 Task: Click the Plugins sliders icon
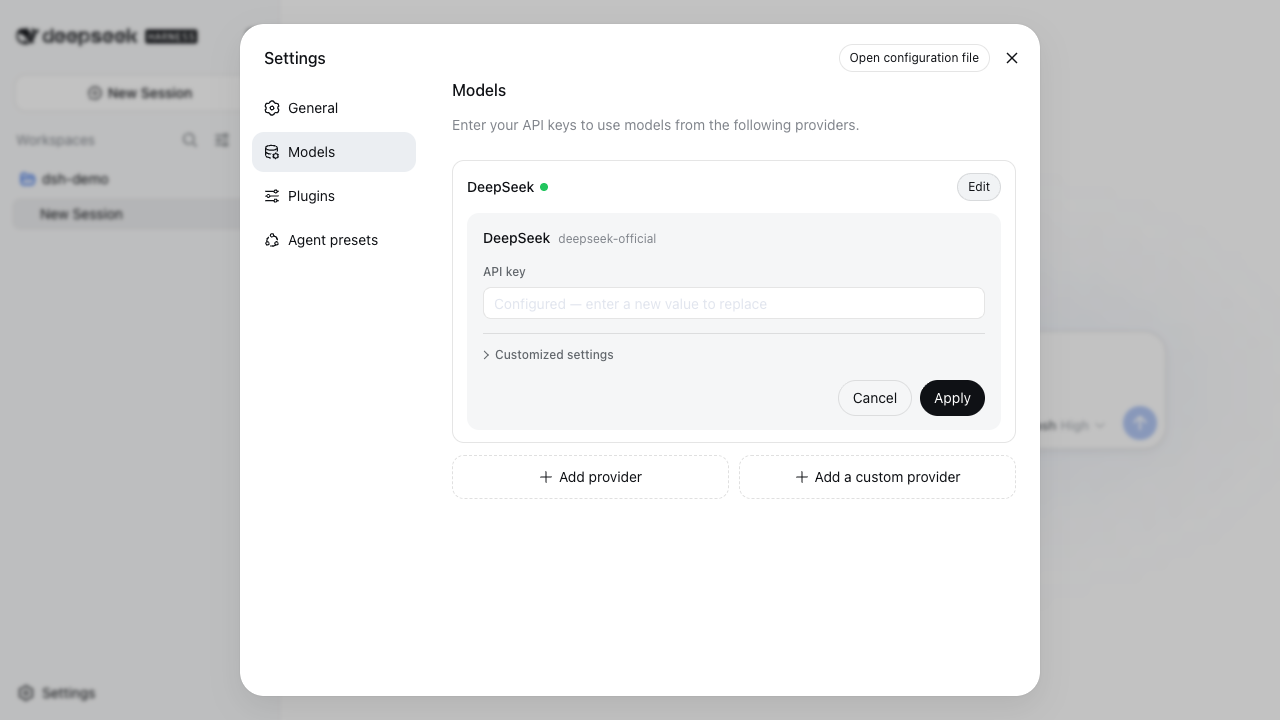point(272,196)
